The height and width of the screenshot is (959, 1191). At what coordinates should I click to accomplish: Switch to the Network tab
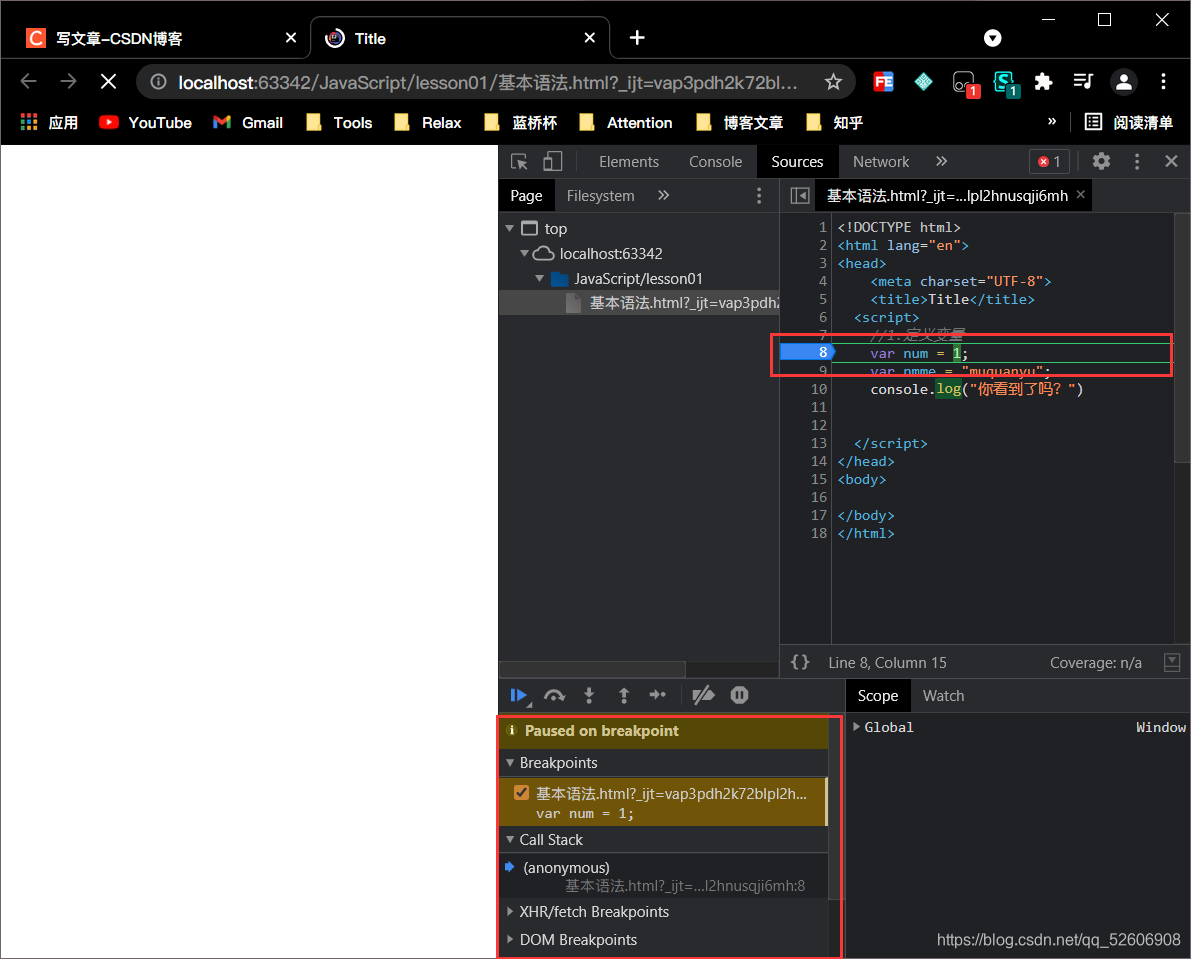(x=880, y=162)
